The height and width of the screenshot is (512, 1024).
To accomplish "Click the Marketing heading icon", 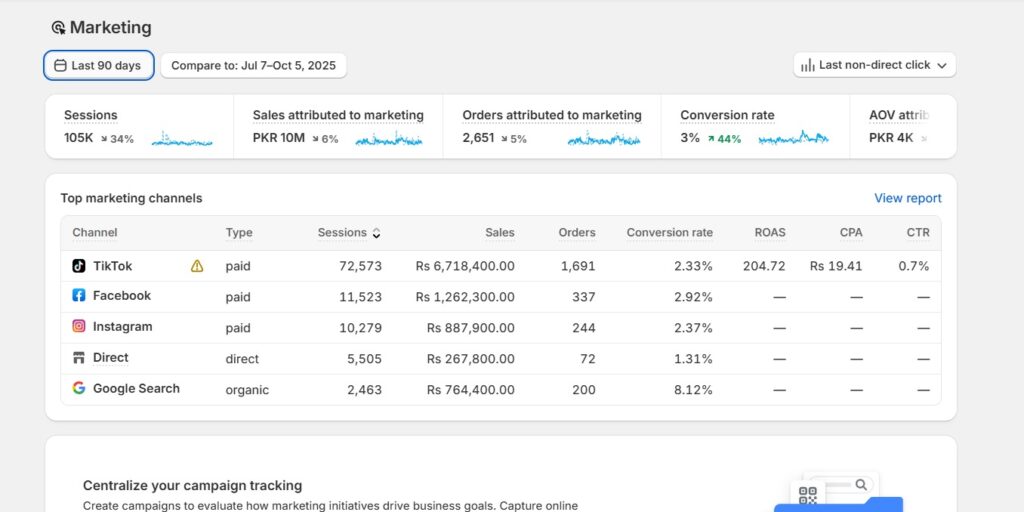I will [x=58, y=28].
